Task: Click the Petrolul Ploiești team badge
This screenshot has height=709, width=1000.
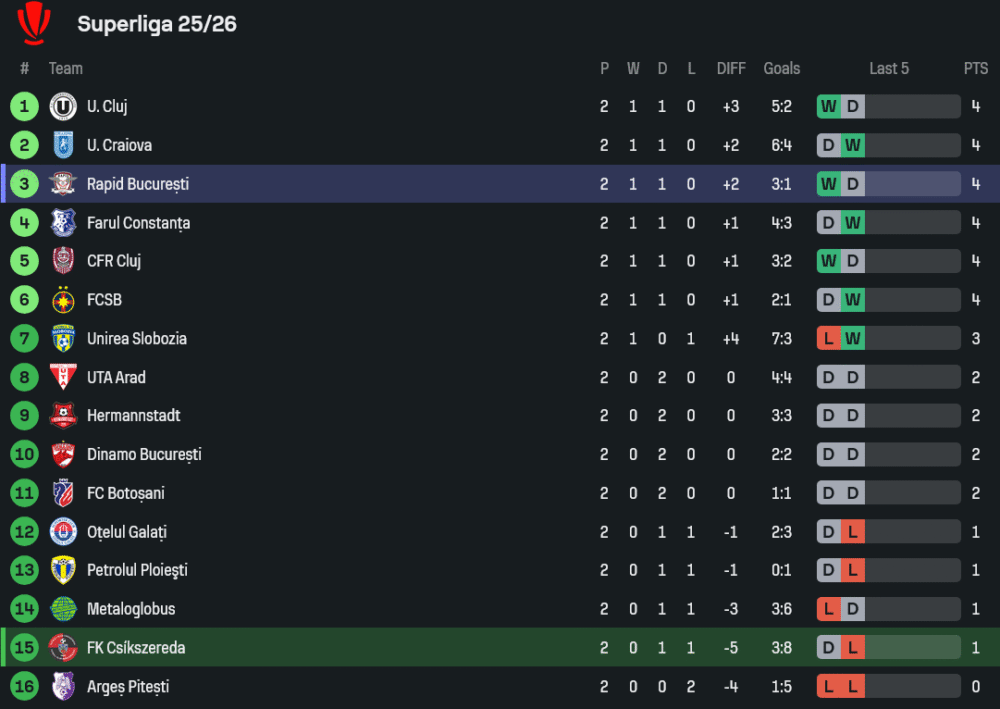Action: coord(63,570)
